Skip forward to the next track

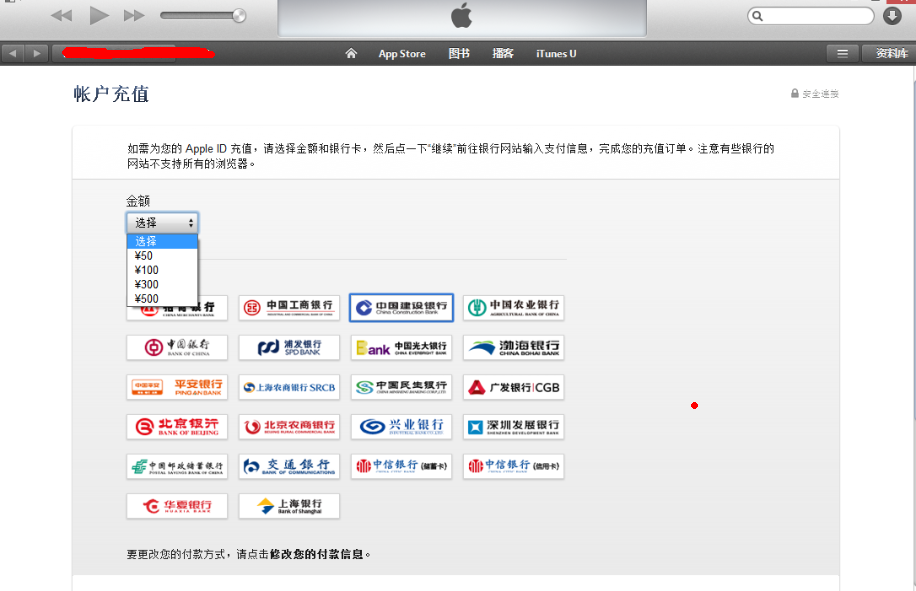[x=134, y=16]
